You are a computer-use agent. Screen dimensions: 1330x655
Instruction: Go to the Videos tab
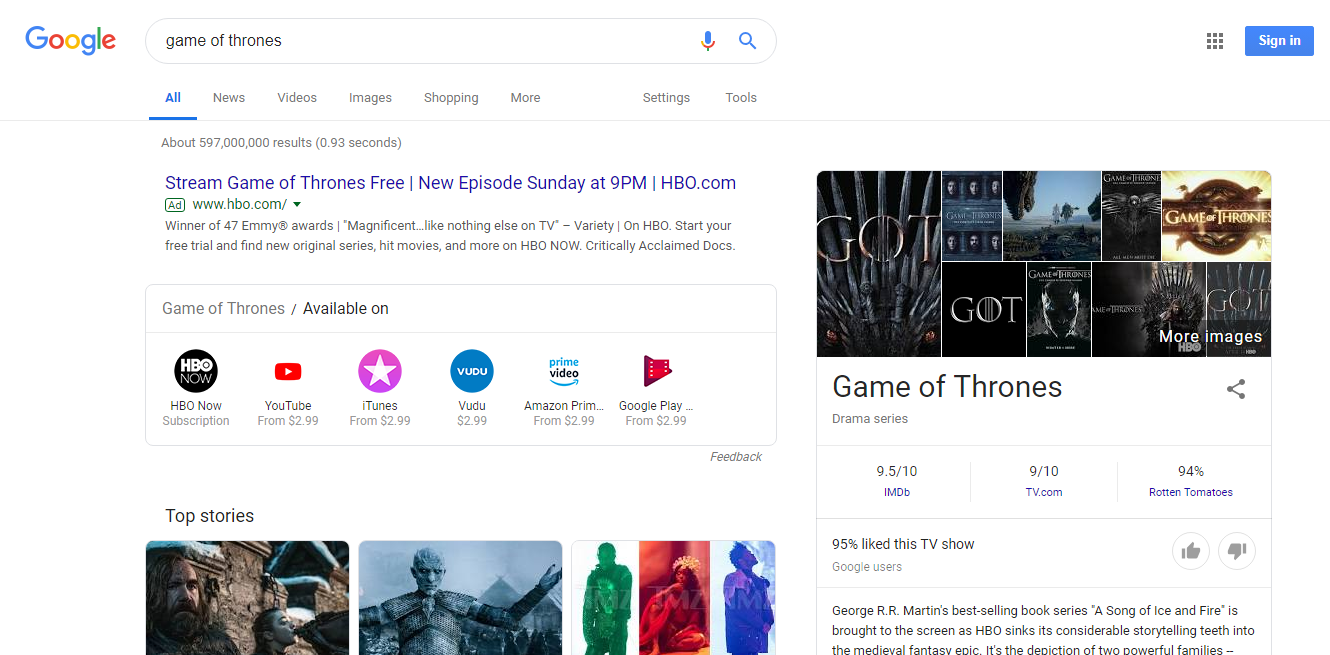pyautogui.click(x=297, y=98)
